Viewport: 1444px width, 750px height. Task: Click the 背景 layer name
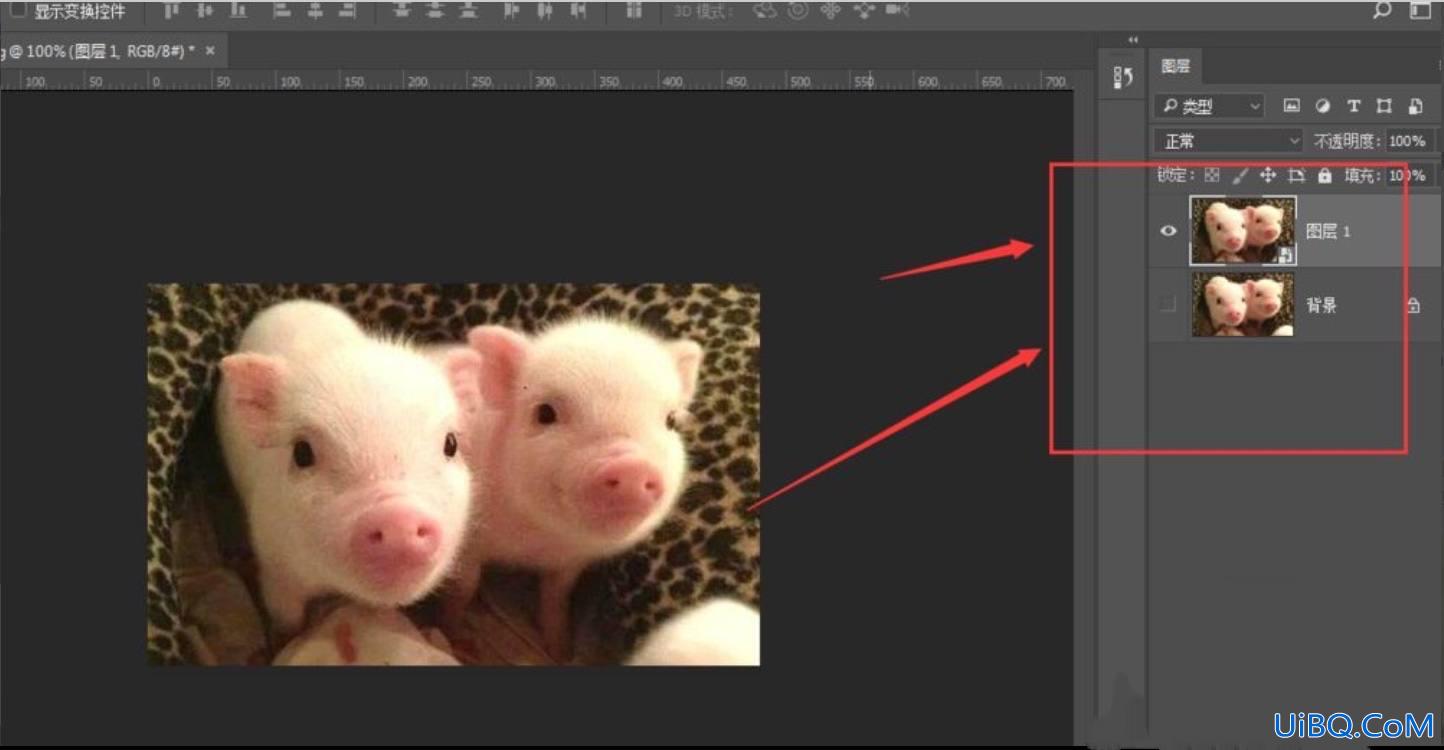coord(1322,305)
